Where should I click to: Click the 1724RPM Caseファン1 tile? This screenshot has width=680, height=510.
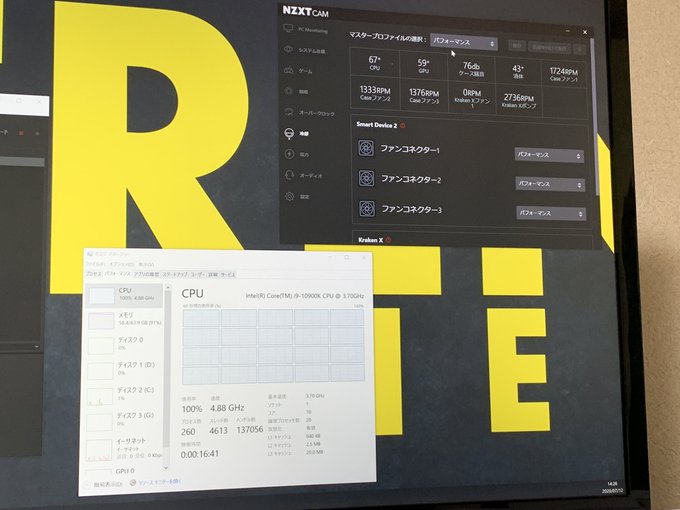(563, 74)
